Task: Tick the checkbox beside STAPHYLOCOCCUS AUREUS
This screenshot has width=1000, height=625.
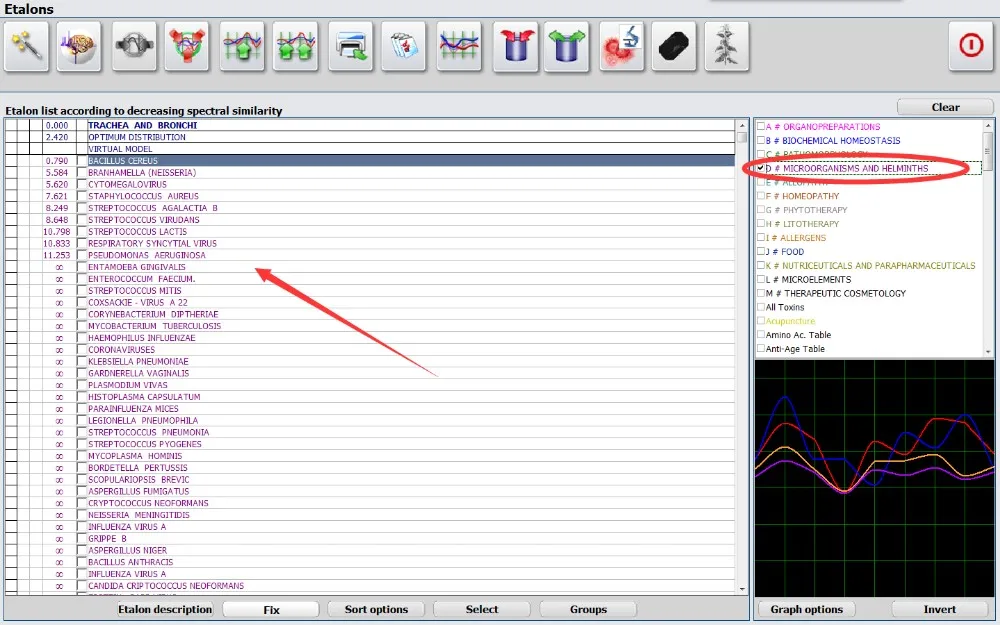Action: [82, 196]
